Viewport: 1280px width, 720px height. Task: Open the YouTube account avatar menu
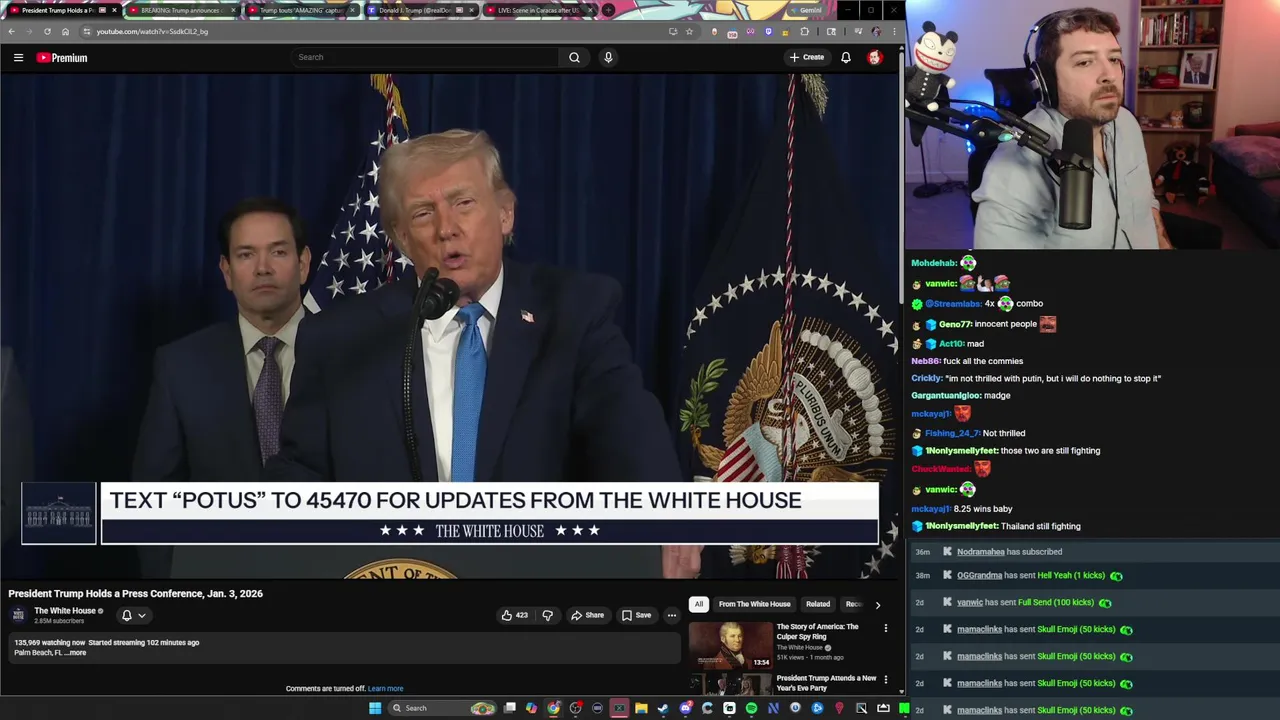(875, 57)
